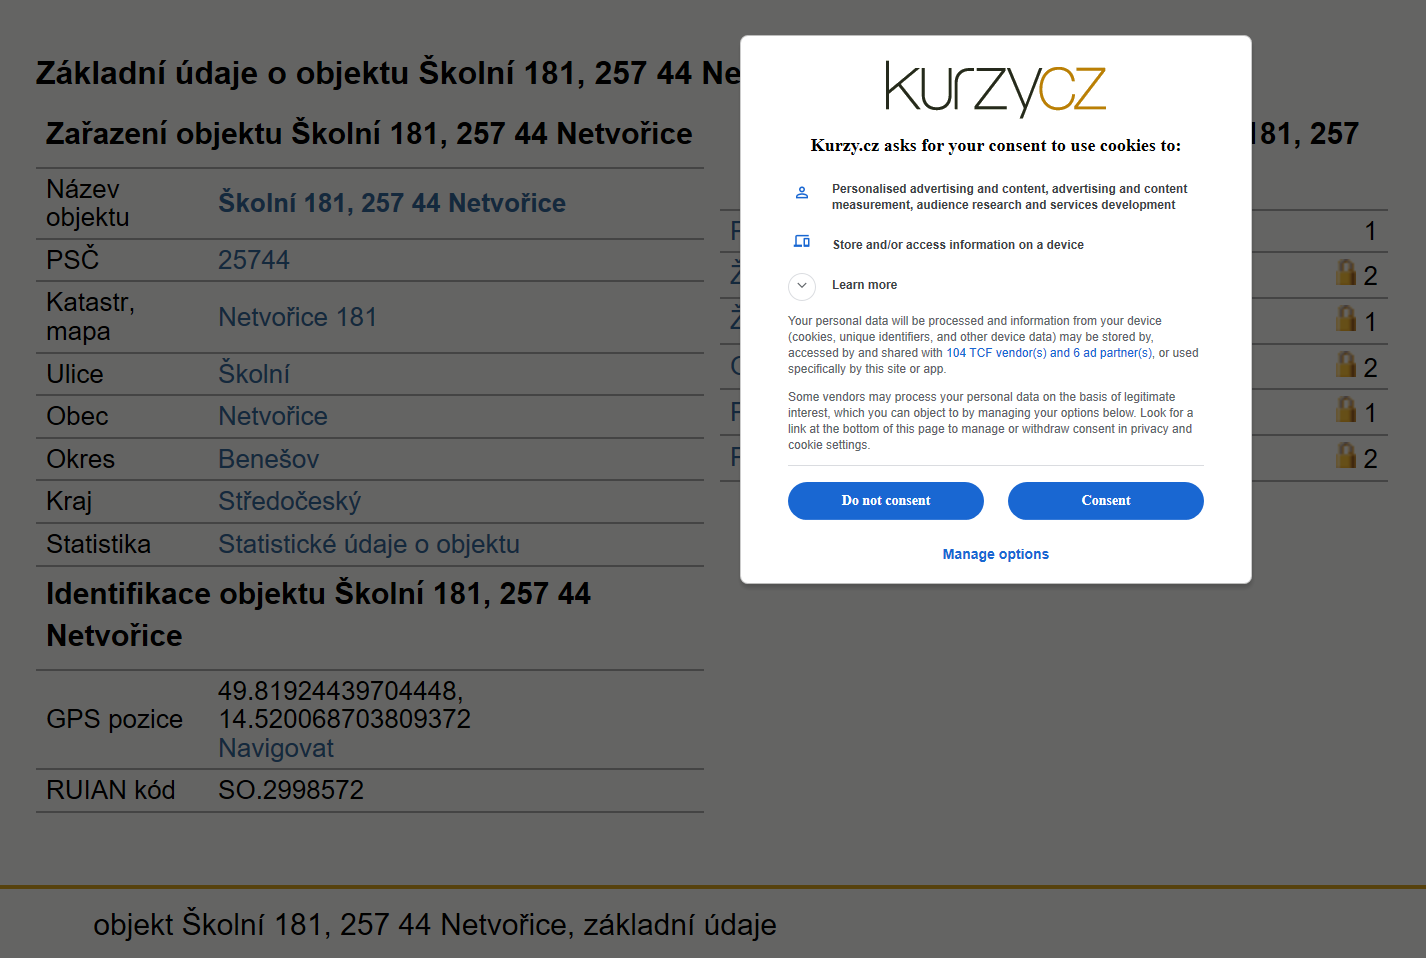1426x958 pixels.
Task: Click the Do not consent button
Action: (886, 501)
